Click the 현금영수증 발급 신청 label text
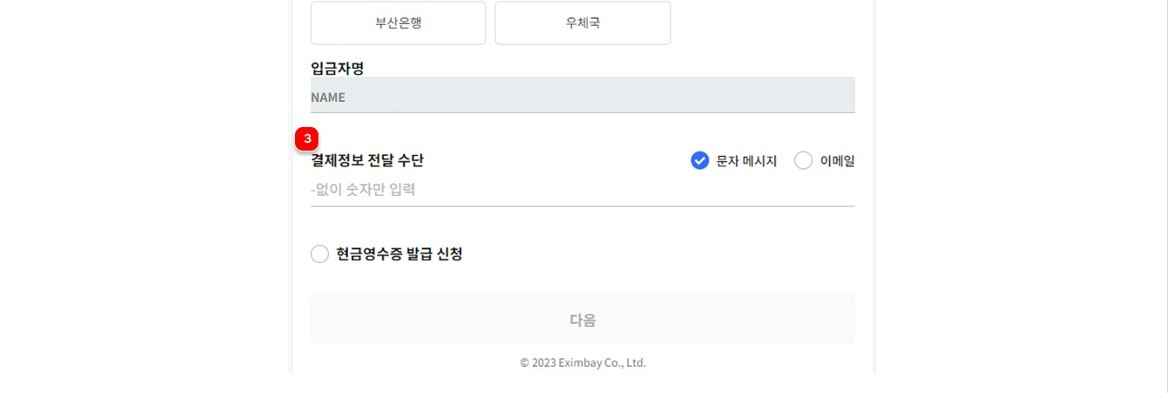The width and height of the screenshot is (1168, 393). pyautogui.click(x=399, y=255)
